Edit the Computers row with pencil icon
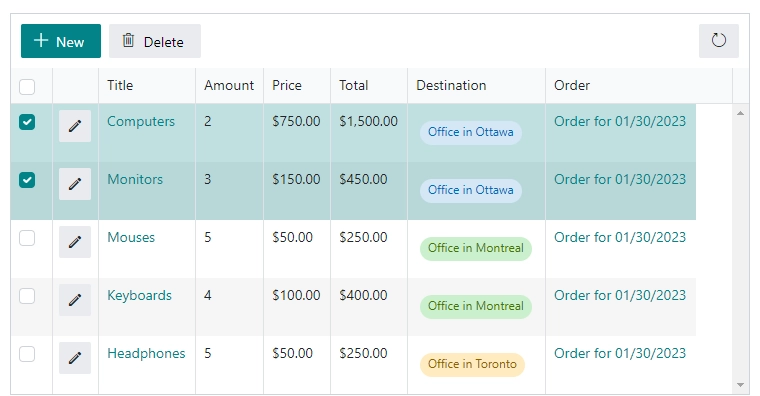 pyautogui.click(x=75, y=126)
